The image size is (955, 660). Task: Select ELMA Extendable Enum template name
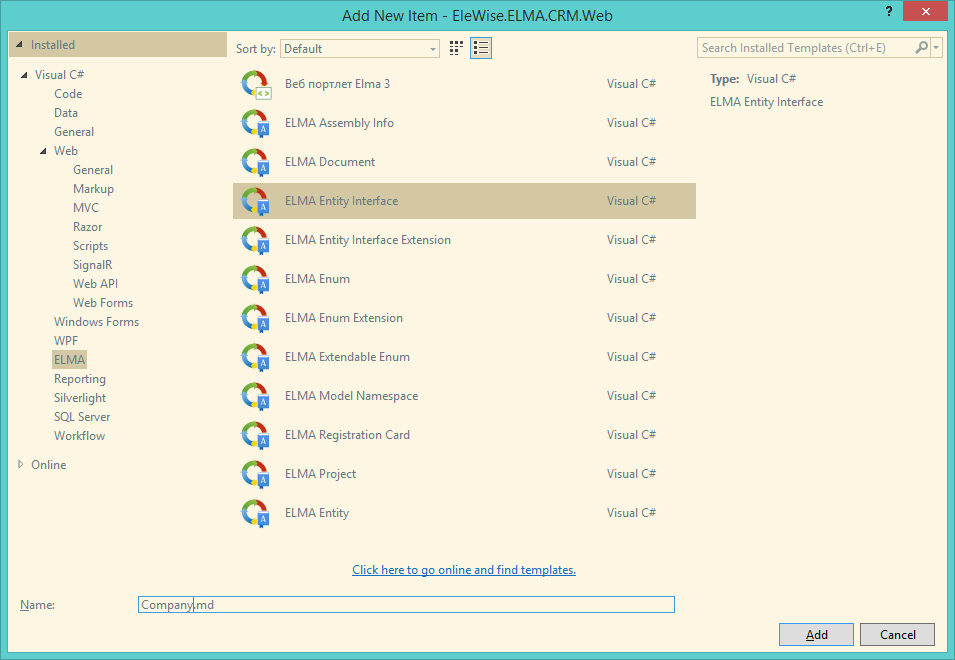coord(347,357)
